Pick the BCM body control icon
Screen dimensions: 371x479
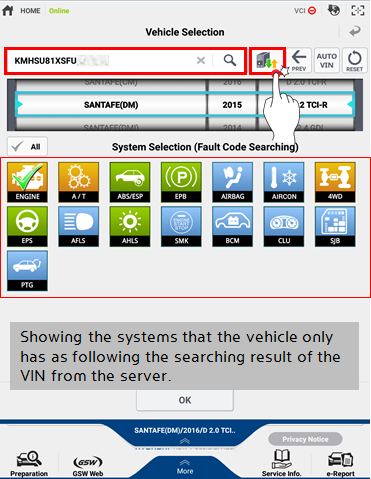point(233,226)
